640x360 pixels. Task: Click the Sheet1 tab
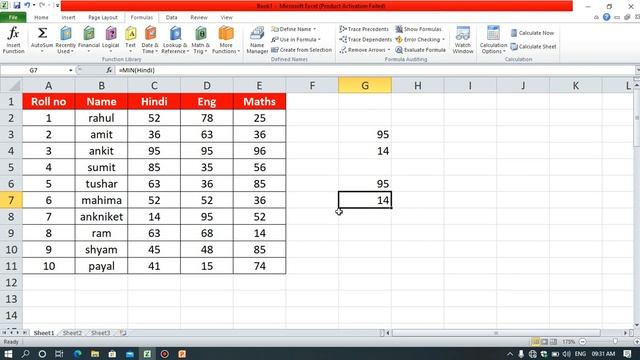click(44, 333)
